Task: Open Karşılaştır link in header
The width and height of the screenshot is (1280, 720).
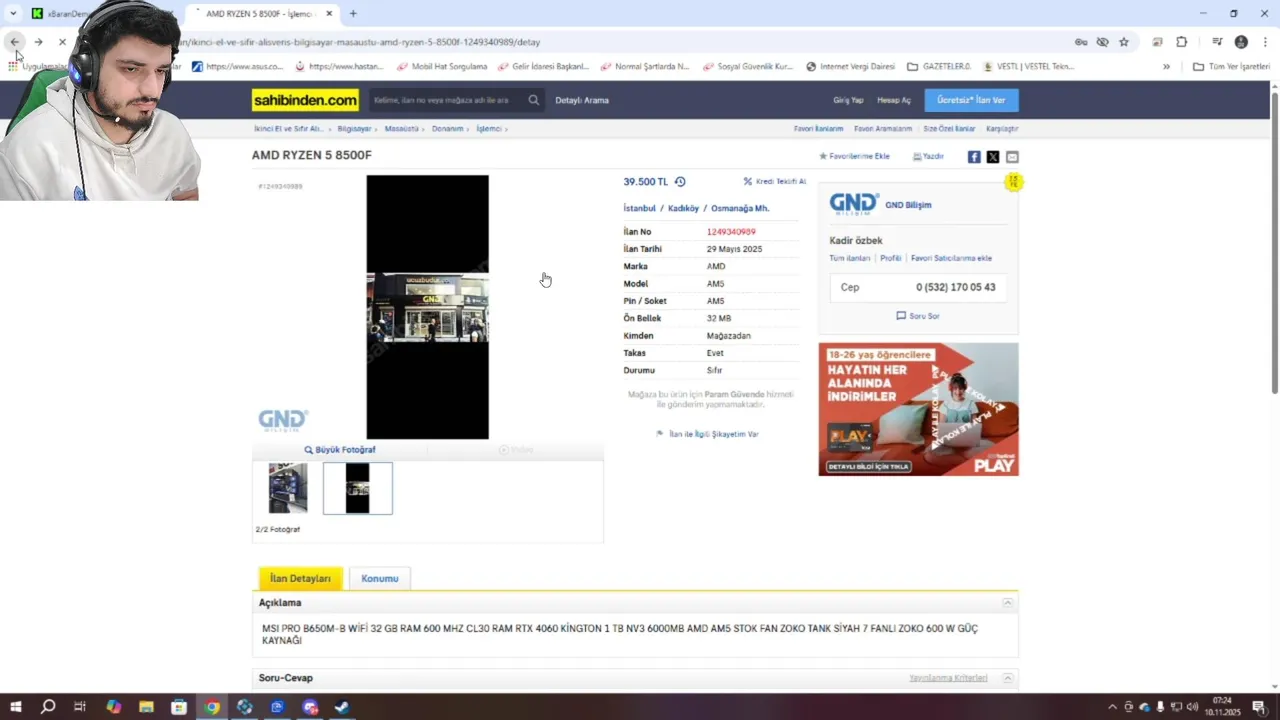Action: [1002, 129]
